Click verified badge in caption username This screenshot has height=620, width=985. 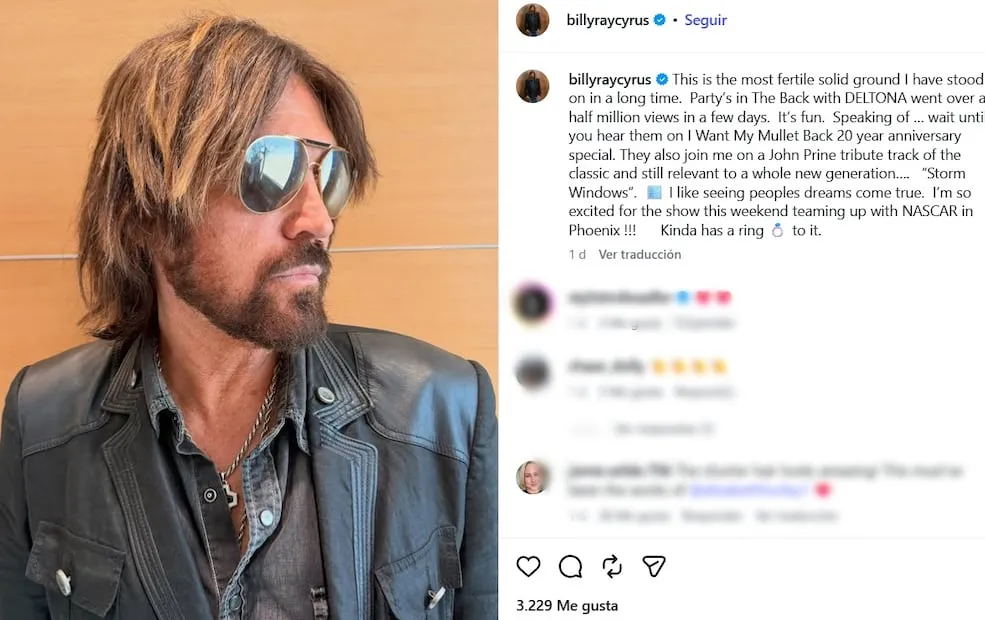point(662,80)
